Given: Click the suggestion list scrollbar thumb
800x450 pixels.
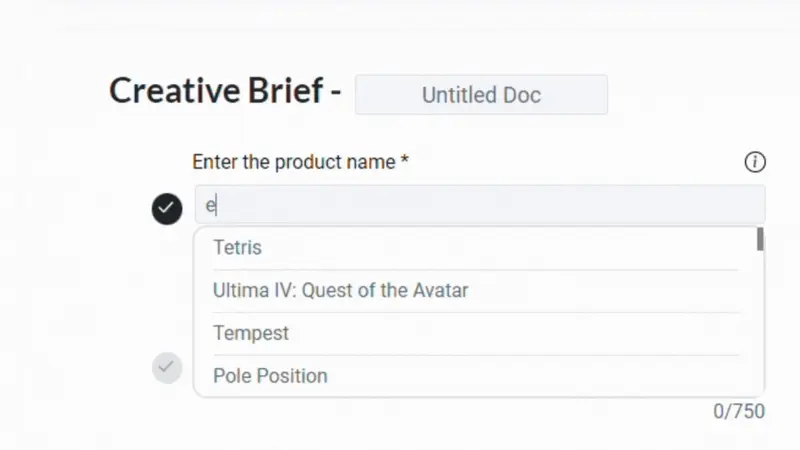Looking at the screenshot, I should (x=760, y=239).
